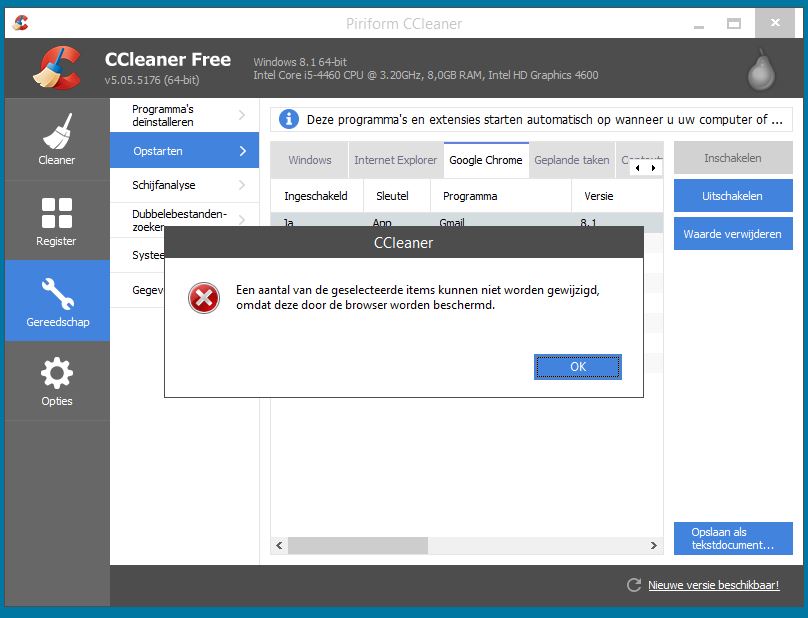
Task: Click the red error icon in dialog
Action: [x=204, y=298]
